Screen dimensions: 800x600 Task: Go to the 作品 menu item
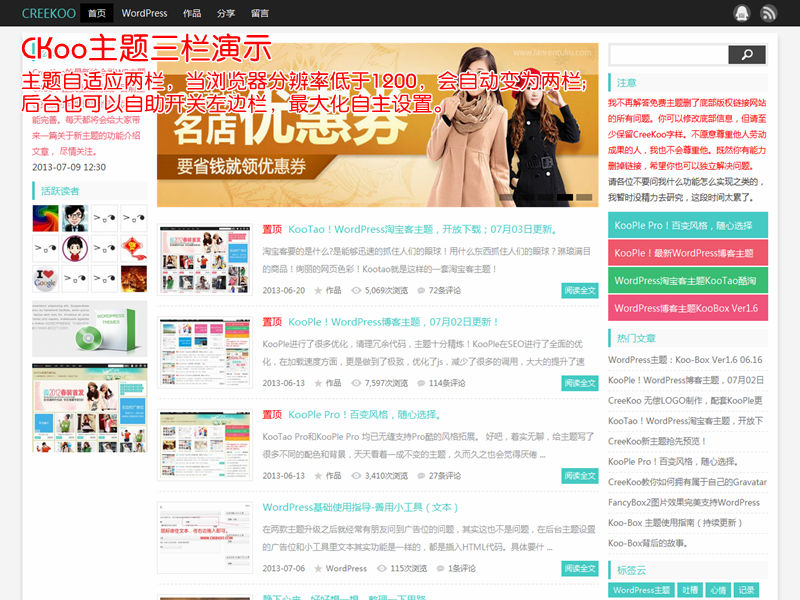(x=192, y=13)
